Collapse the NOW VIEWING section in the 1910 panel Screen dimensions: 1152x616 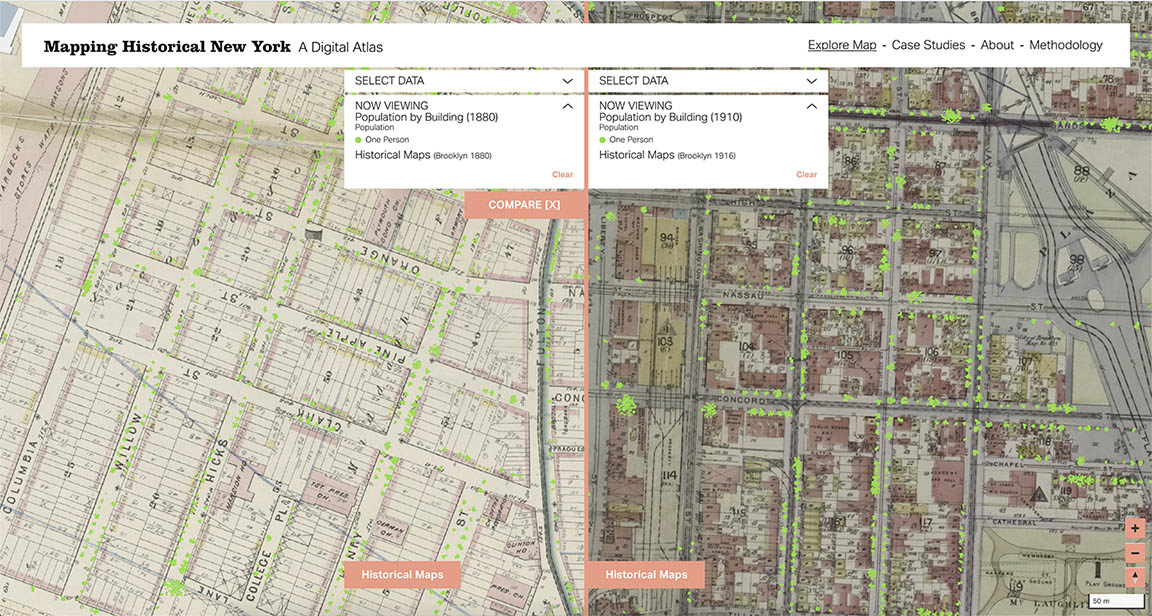tap(812, 106)
